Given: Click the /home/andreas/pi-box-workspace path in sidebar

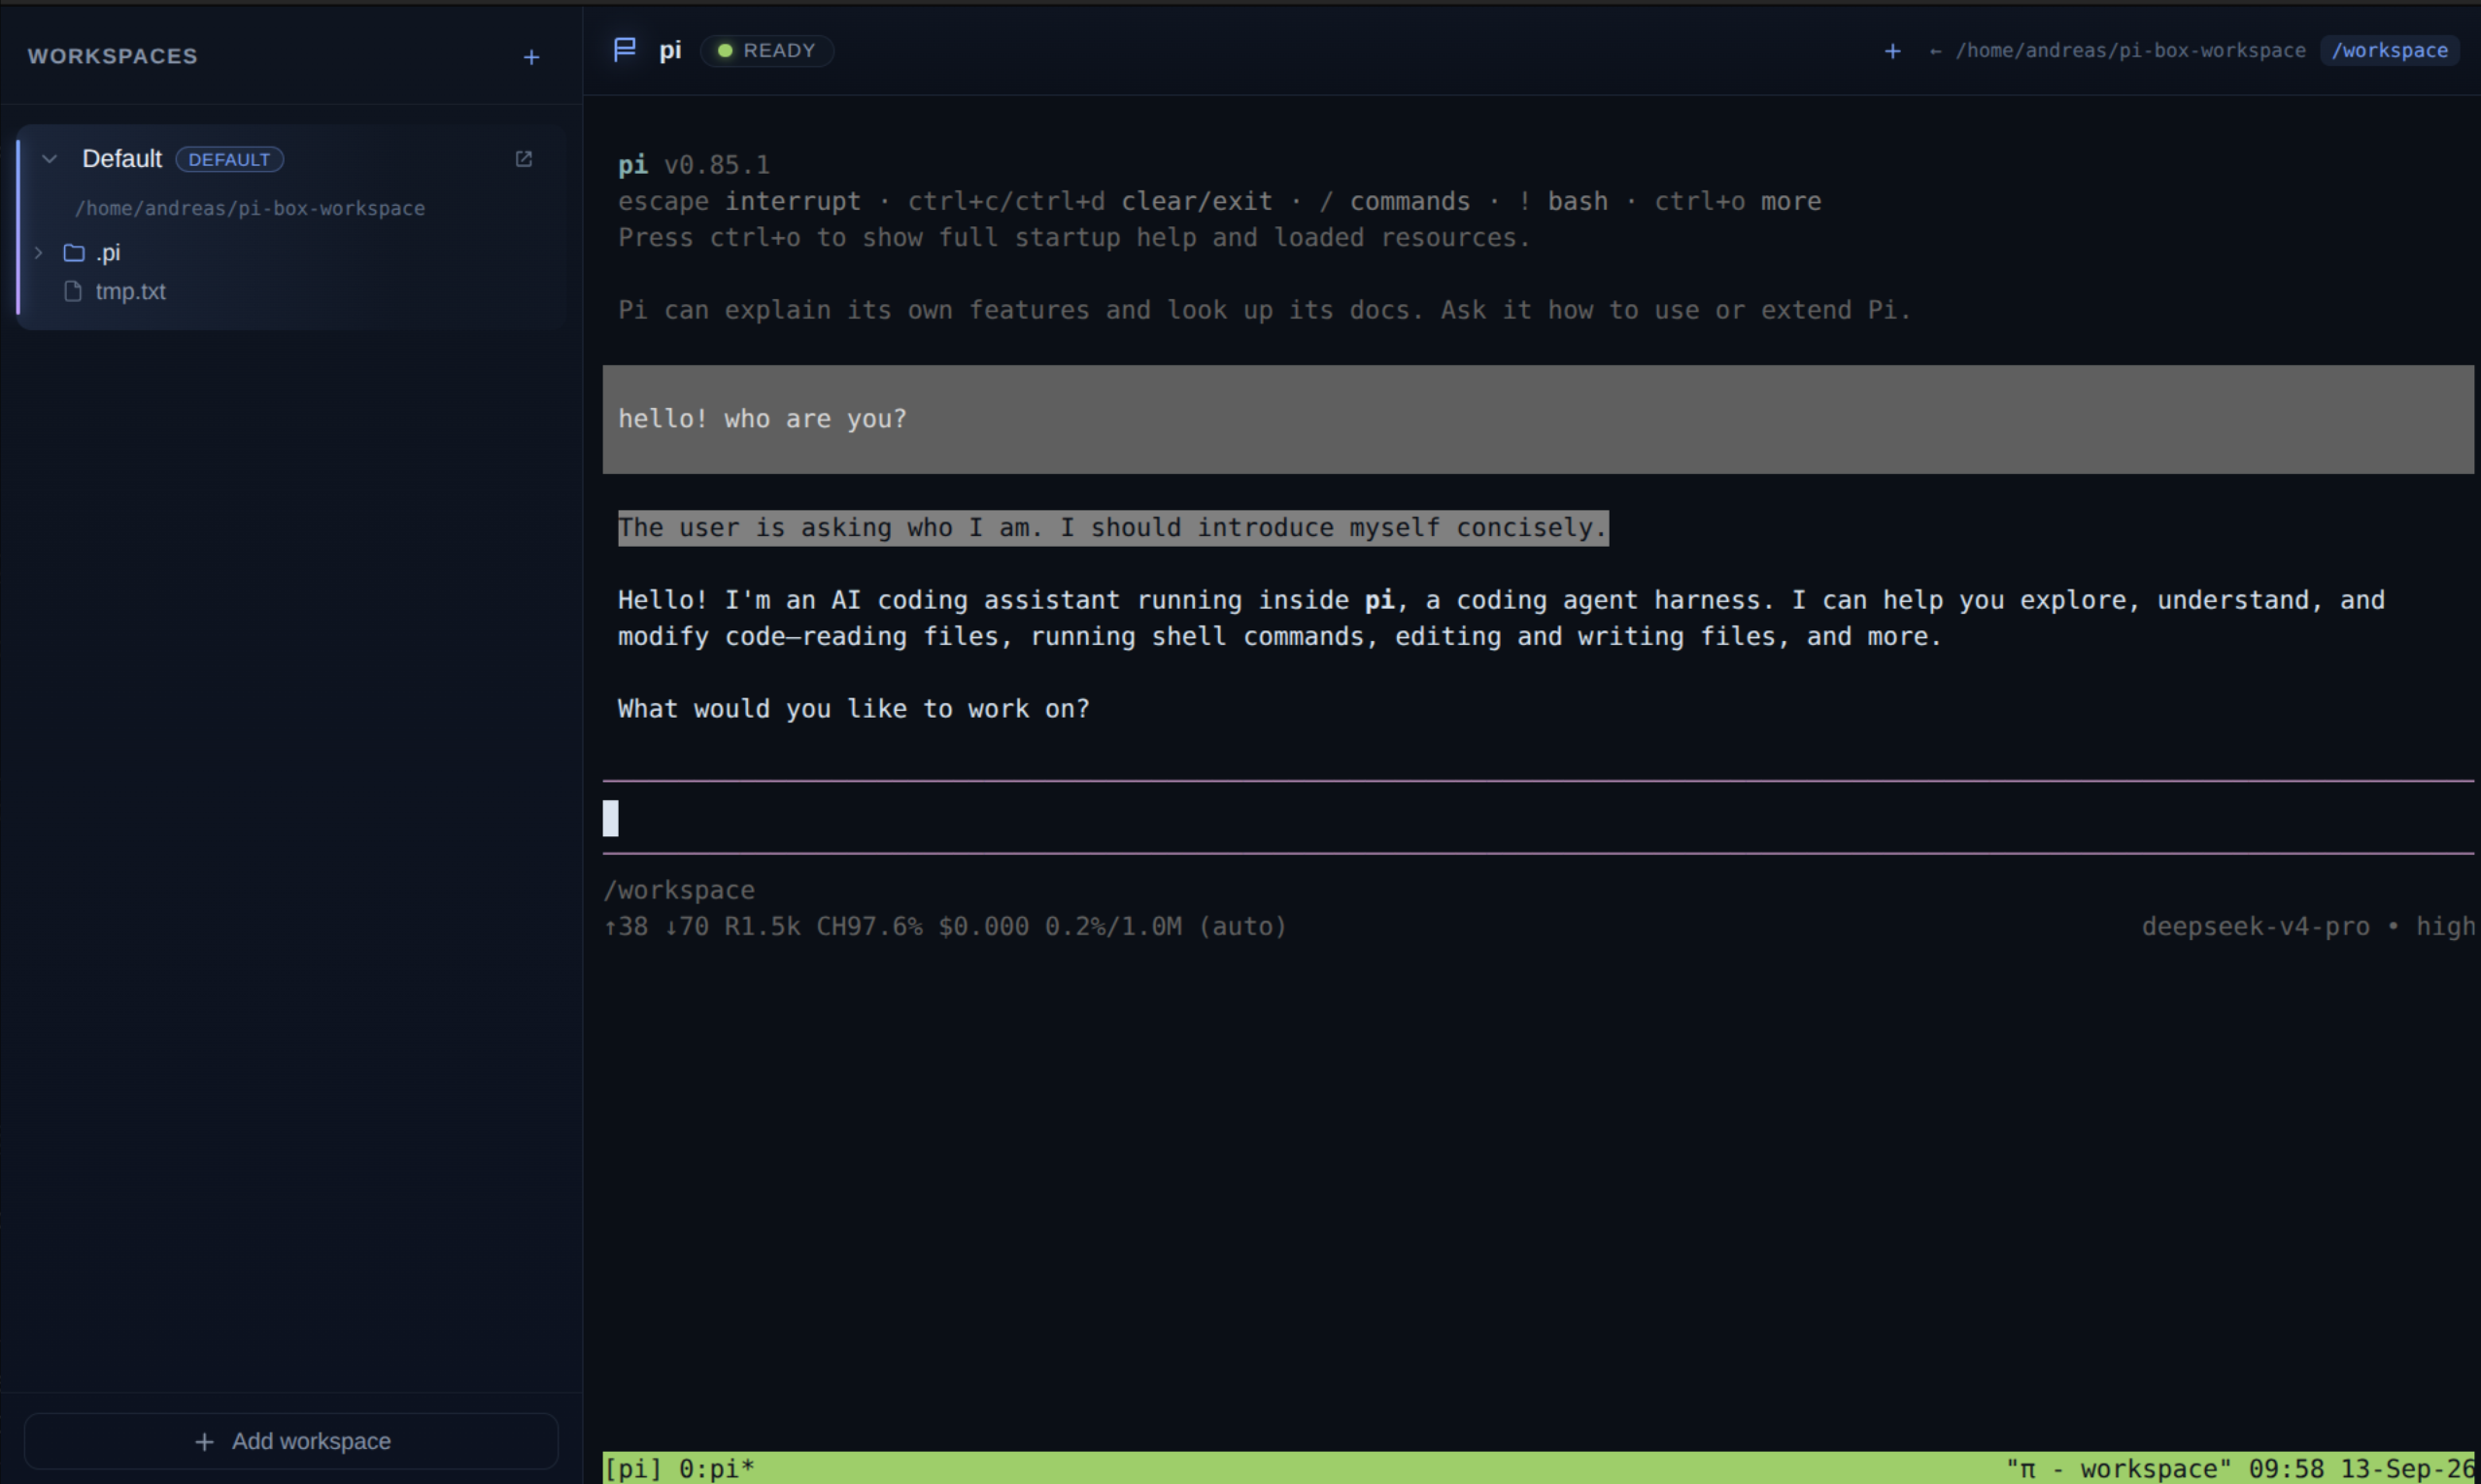Looking at the screenshot, I should pos(250,208).
